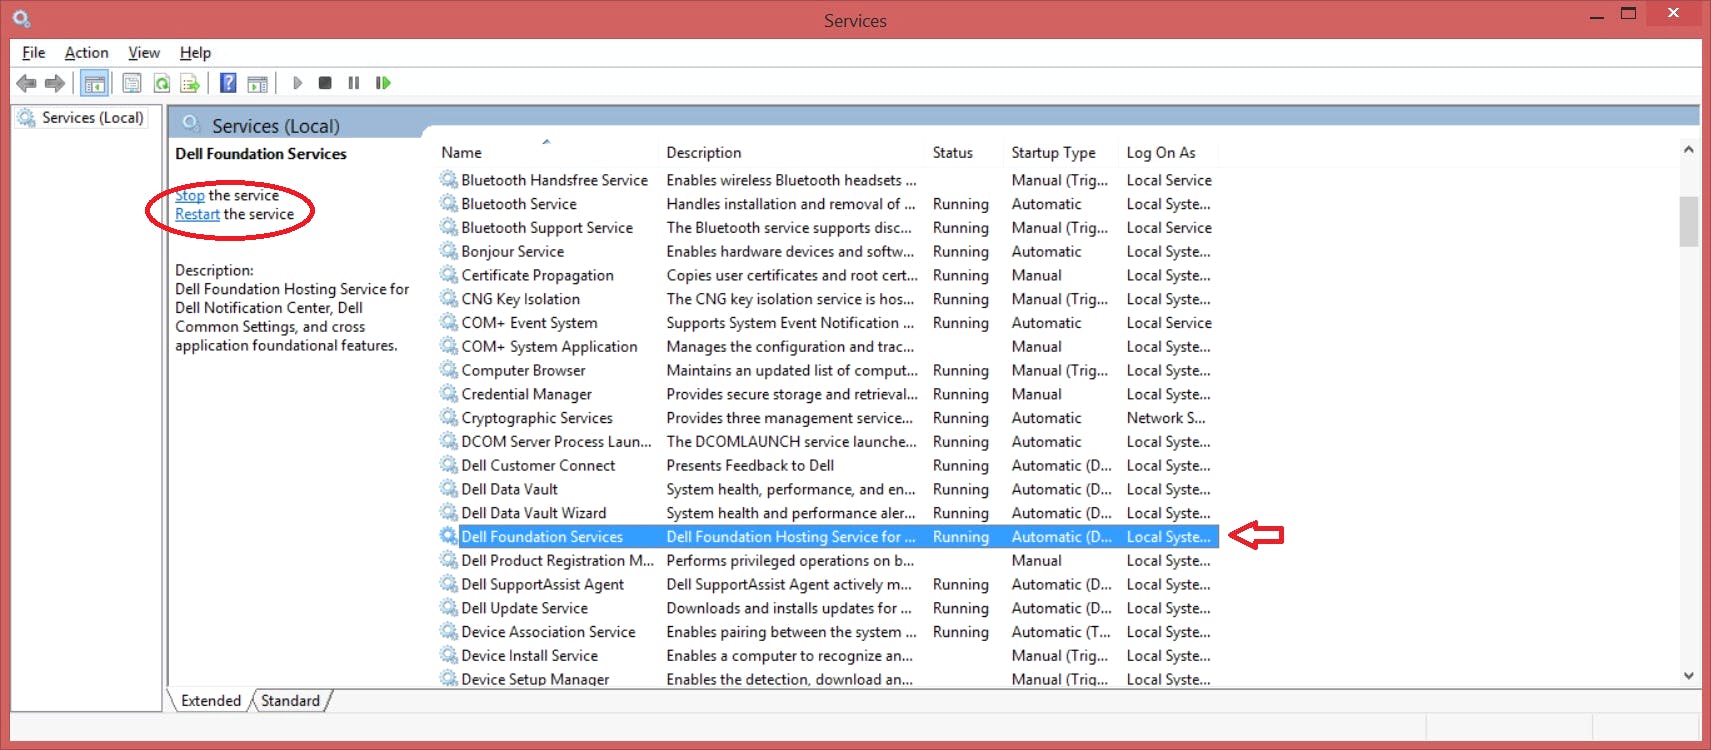The width and height of the screenshot is (1711, 750).
Task: Click the blue Help question mark icon
Action: (x=228, y=83)
